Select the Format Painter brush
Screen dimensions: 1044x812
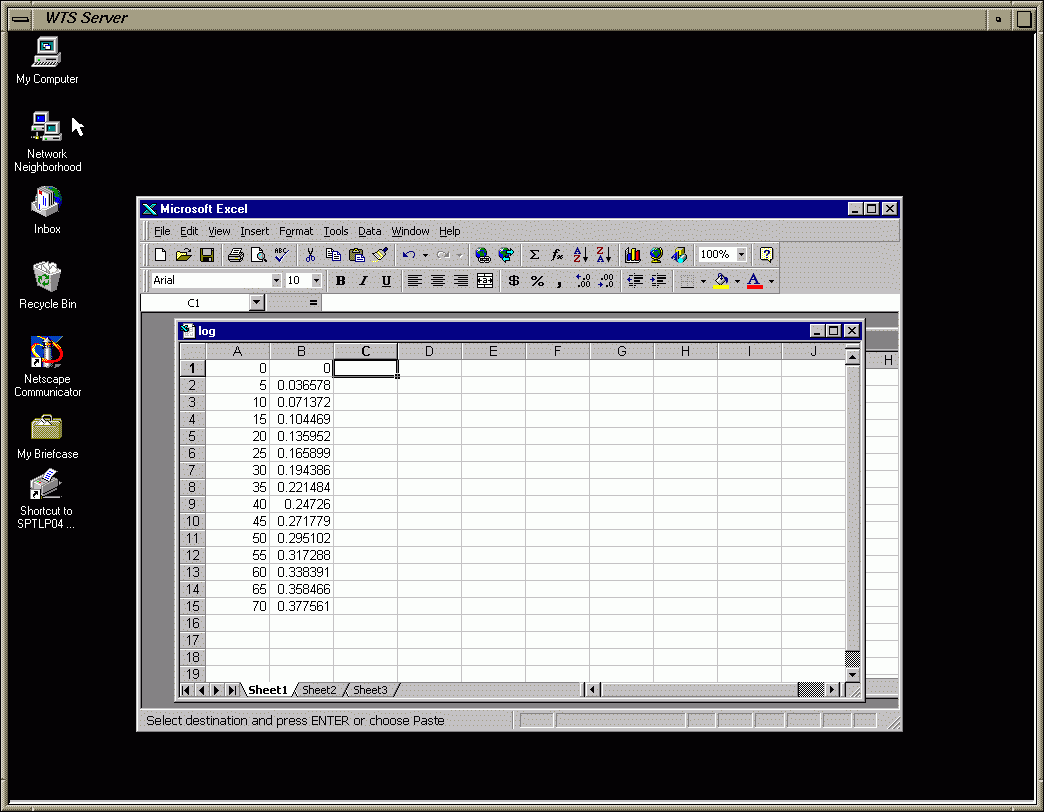380,255
